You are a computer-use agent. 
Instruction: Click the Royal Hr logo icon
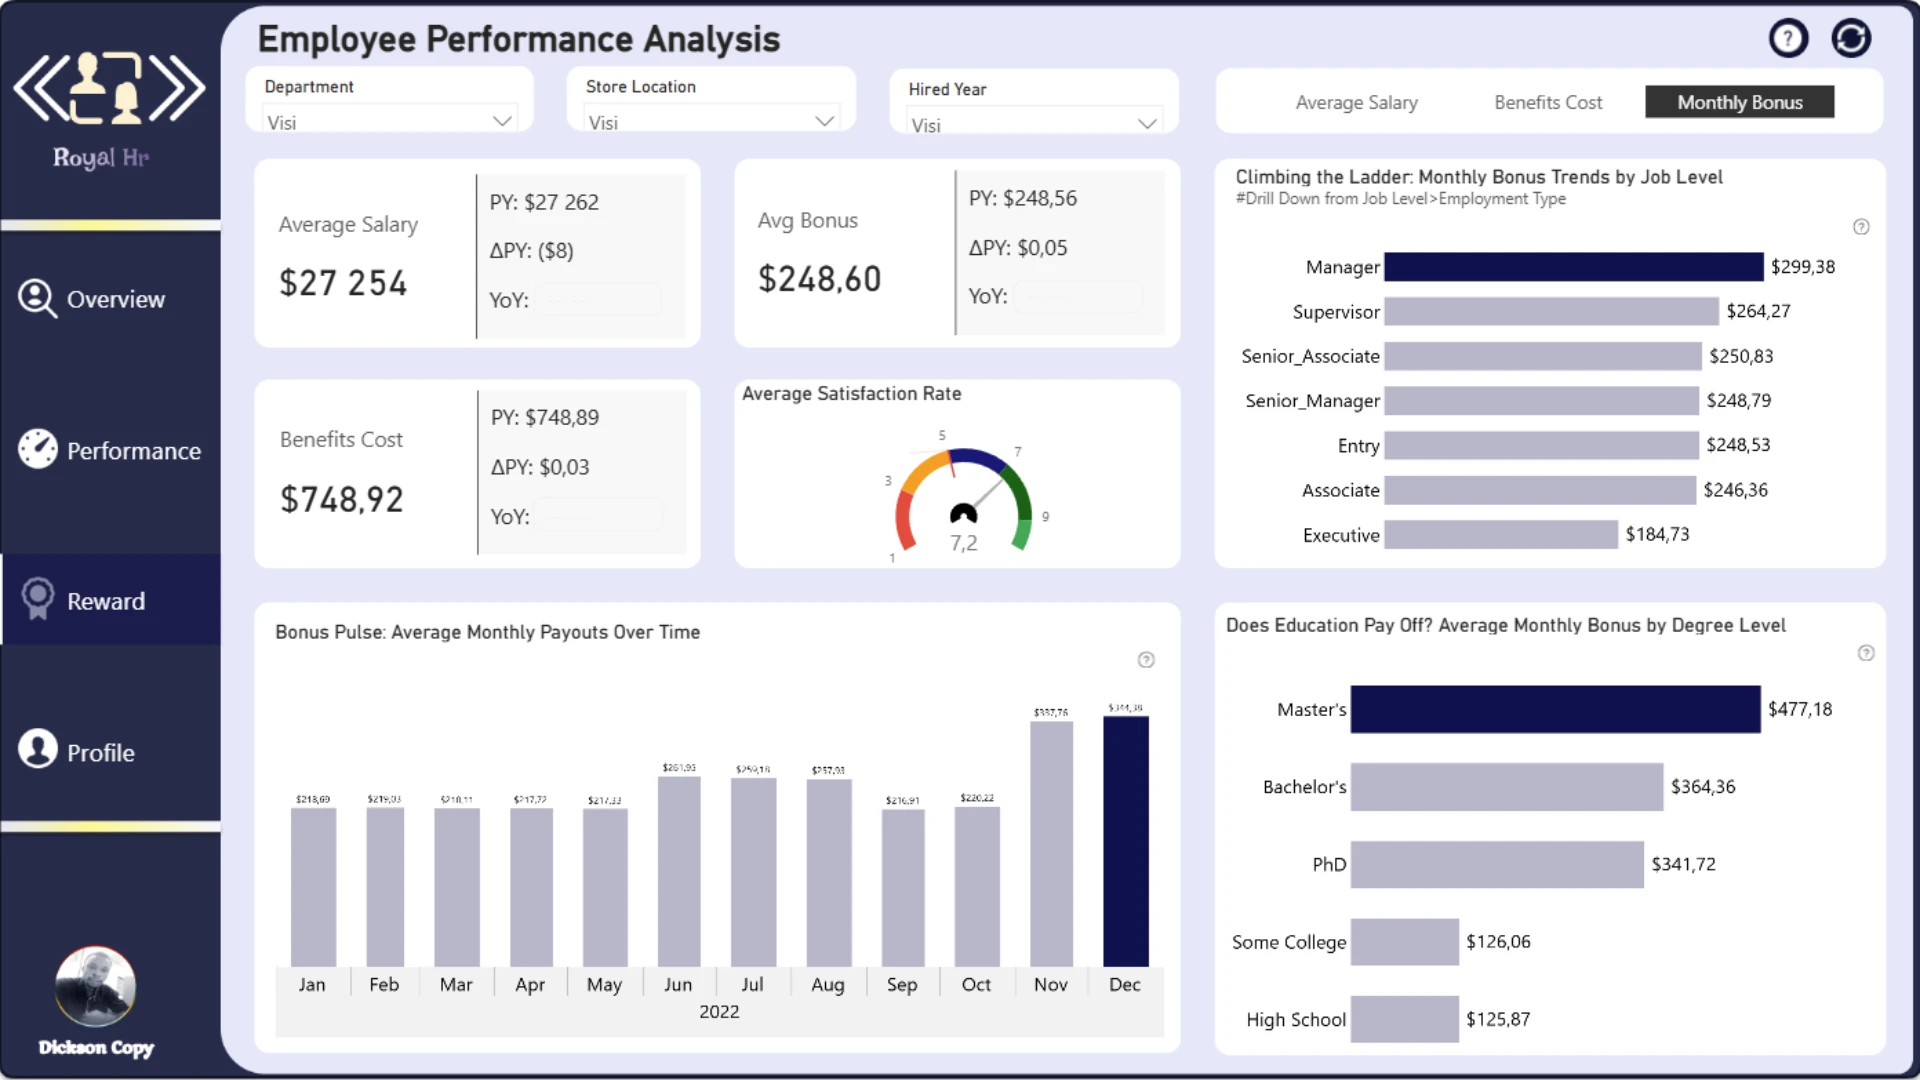(x=109, y=89)
